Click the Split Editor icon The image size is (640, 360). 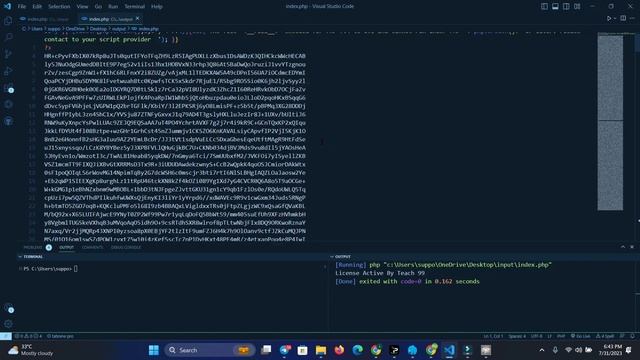(x=623, y=18)
